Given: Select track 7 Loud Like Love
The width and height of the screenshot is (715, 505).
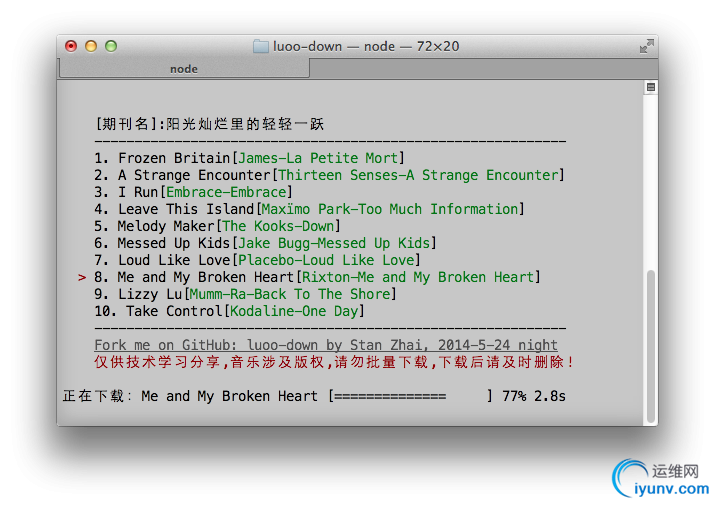Looking at the screenshot, I should point(257,260).
